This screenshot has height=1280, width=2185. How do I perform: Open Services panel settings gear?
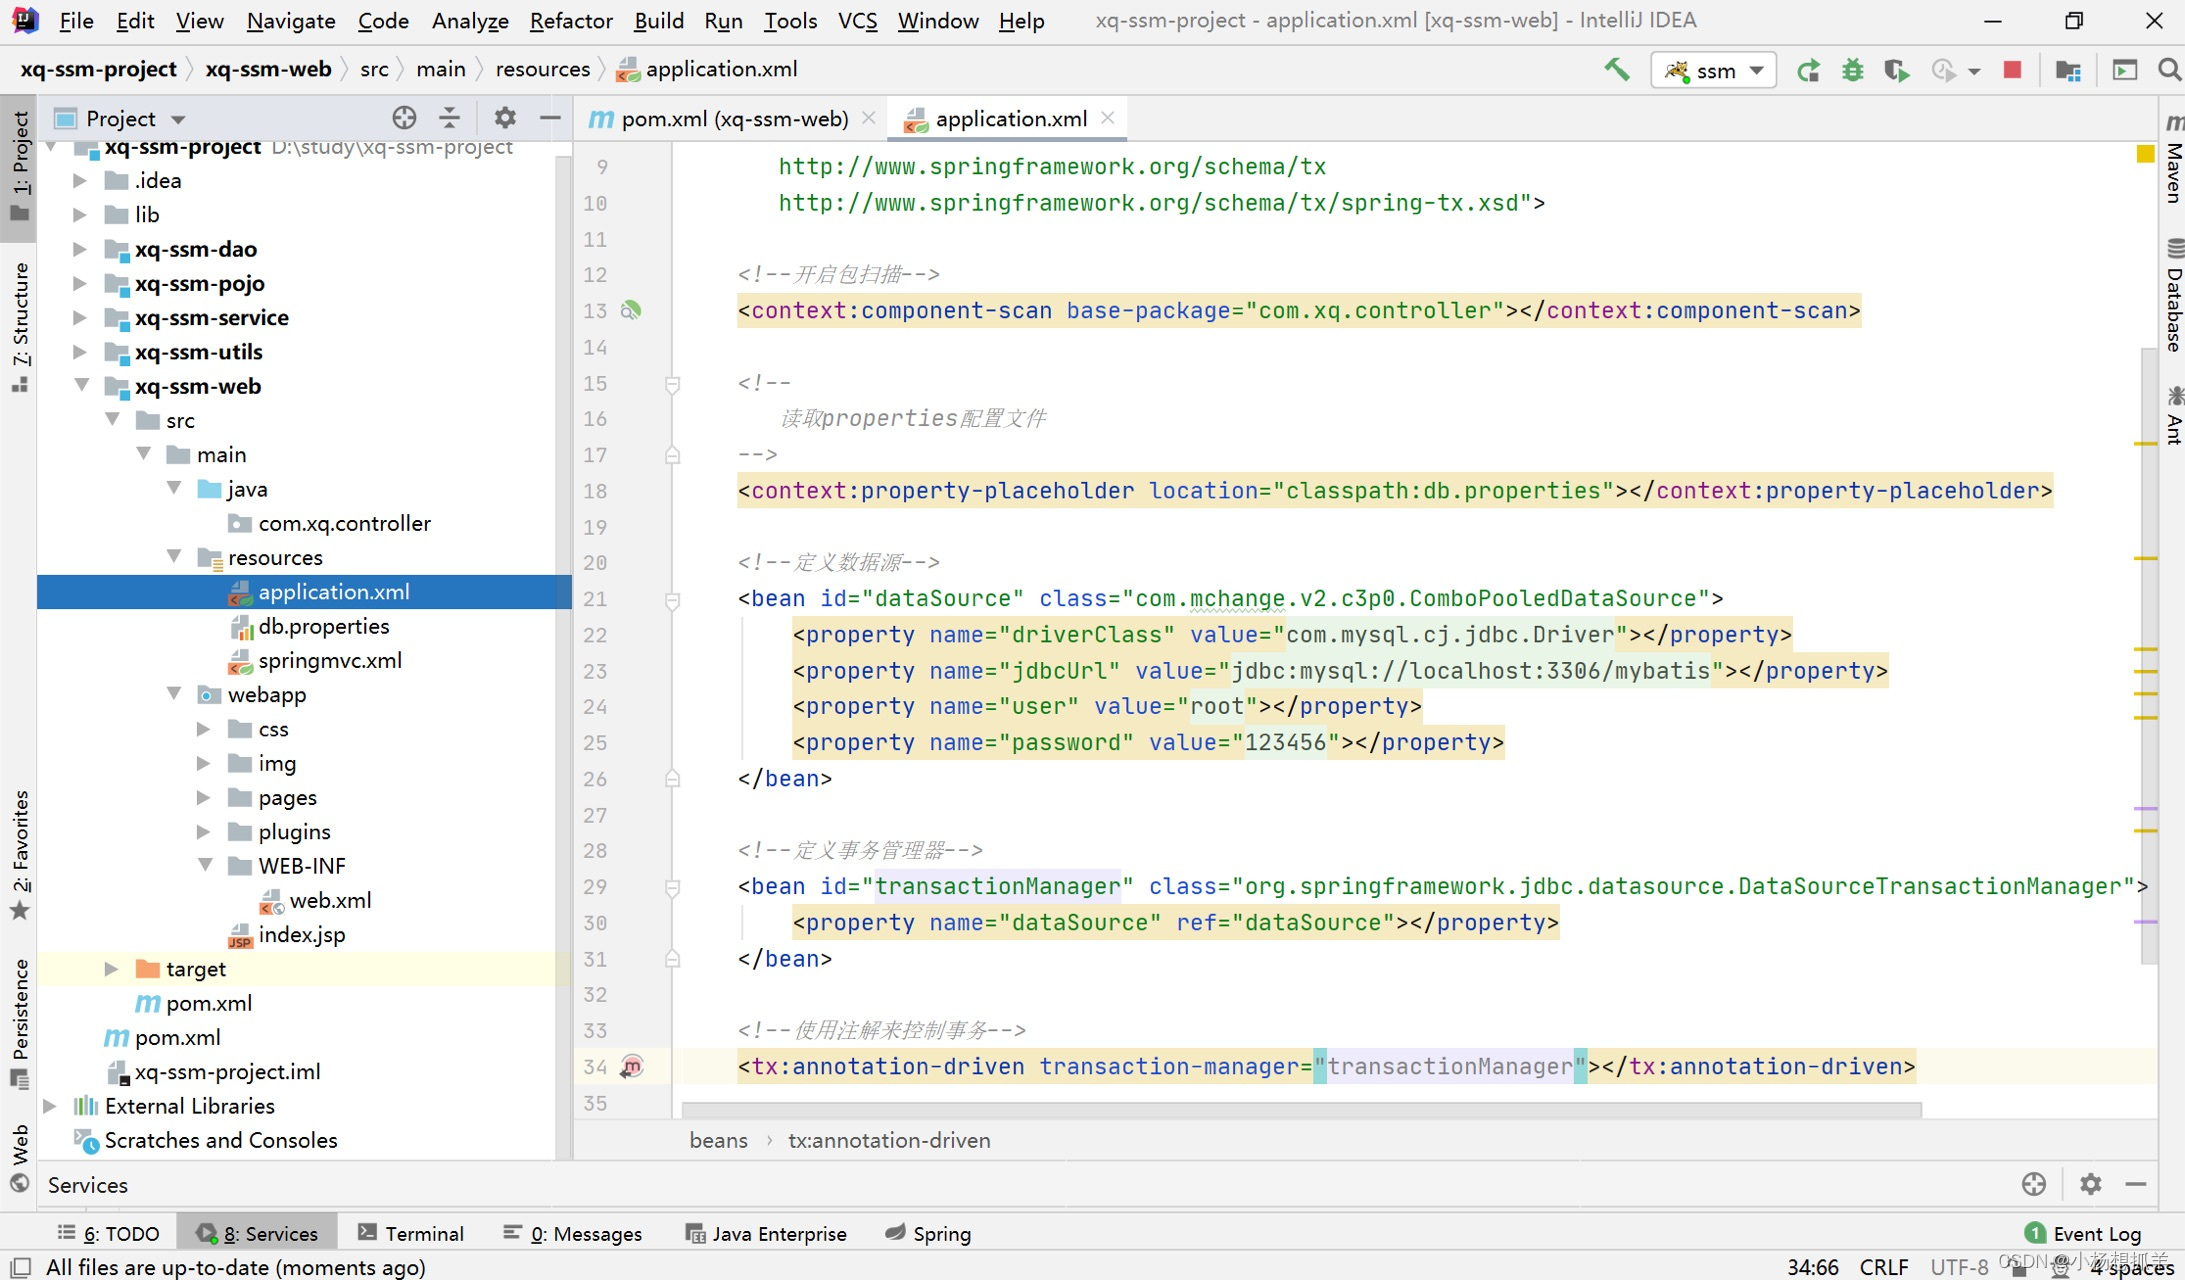tap(2090, 1184)
